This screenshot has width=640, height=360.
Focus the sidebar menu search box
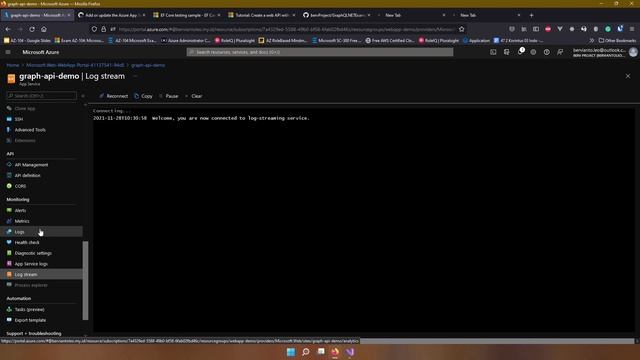point(41,96)
